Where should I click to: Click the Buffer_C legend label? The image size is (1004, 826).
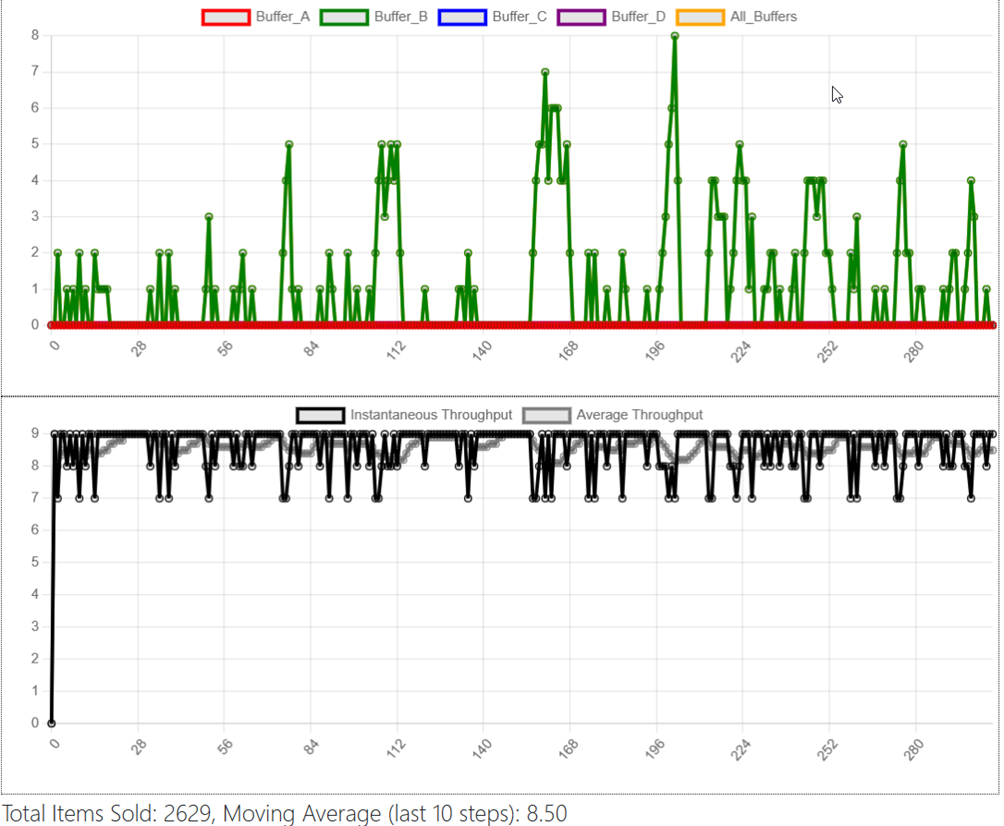(519, 17)
